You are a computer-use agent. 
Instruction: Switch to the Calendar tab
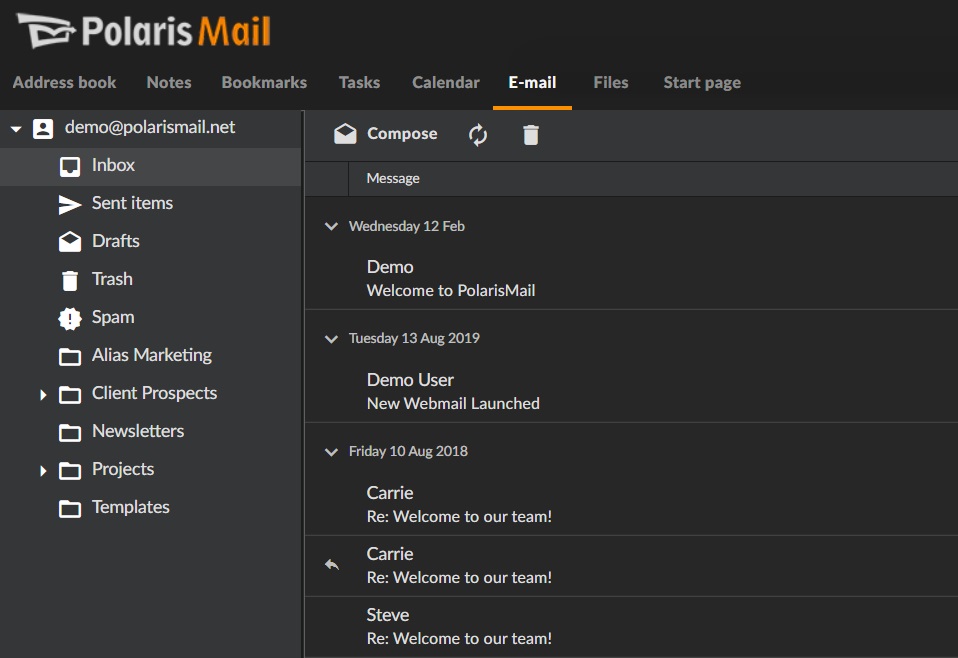point(445,83)
